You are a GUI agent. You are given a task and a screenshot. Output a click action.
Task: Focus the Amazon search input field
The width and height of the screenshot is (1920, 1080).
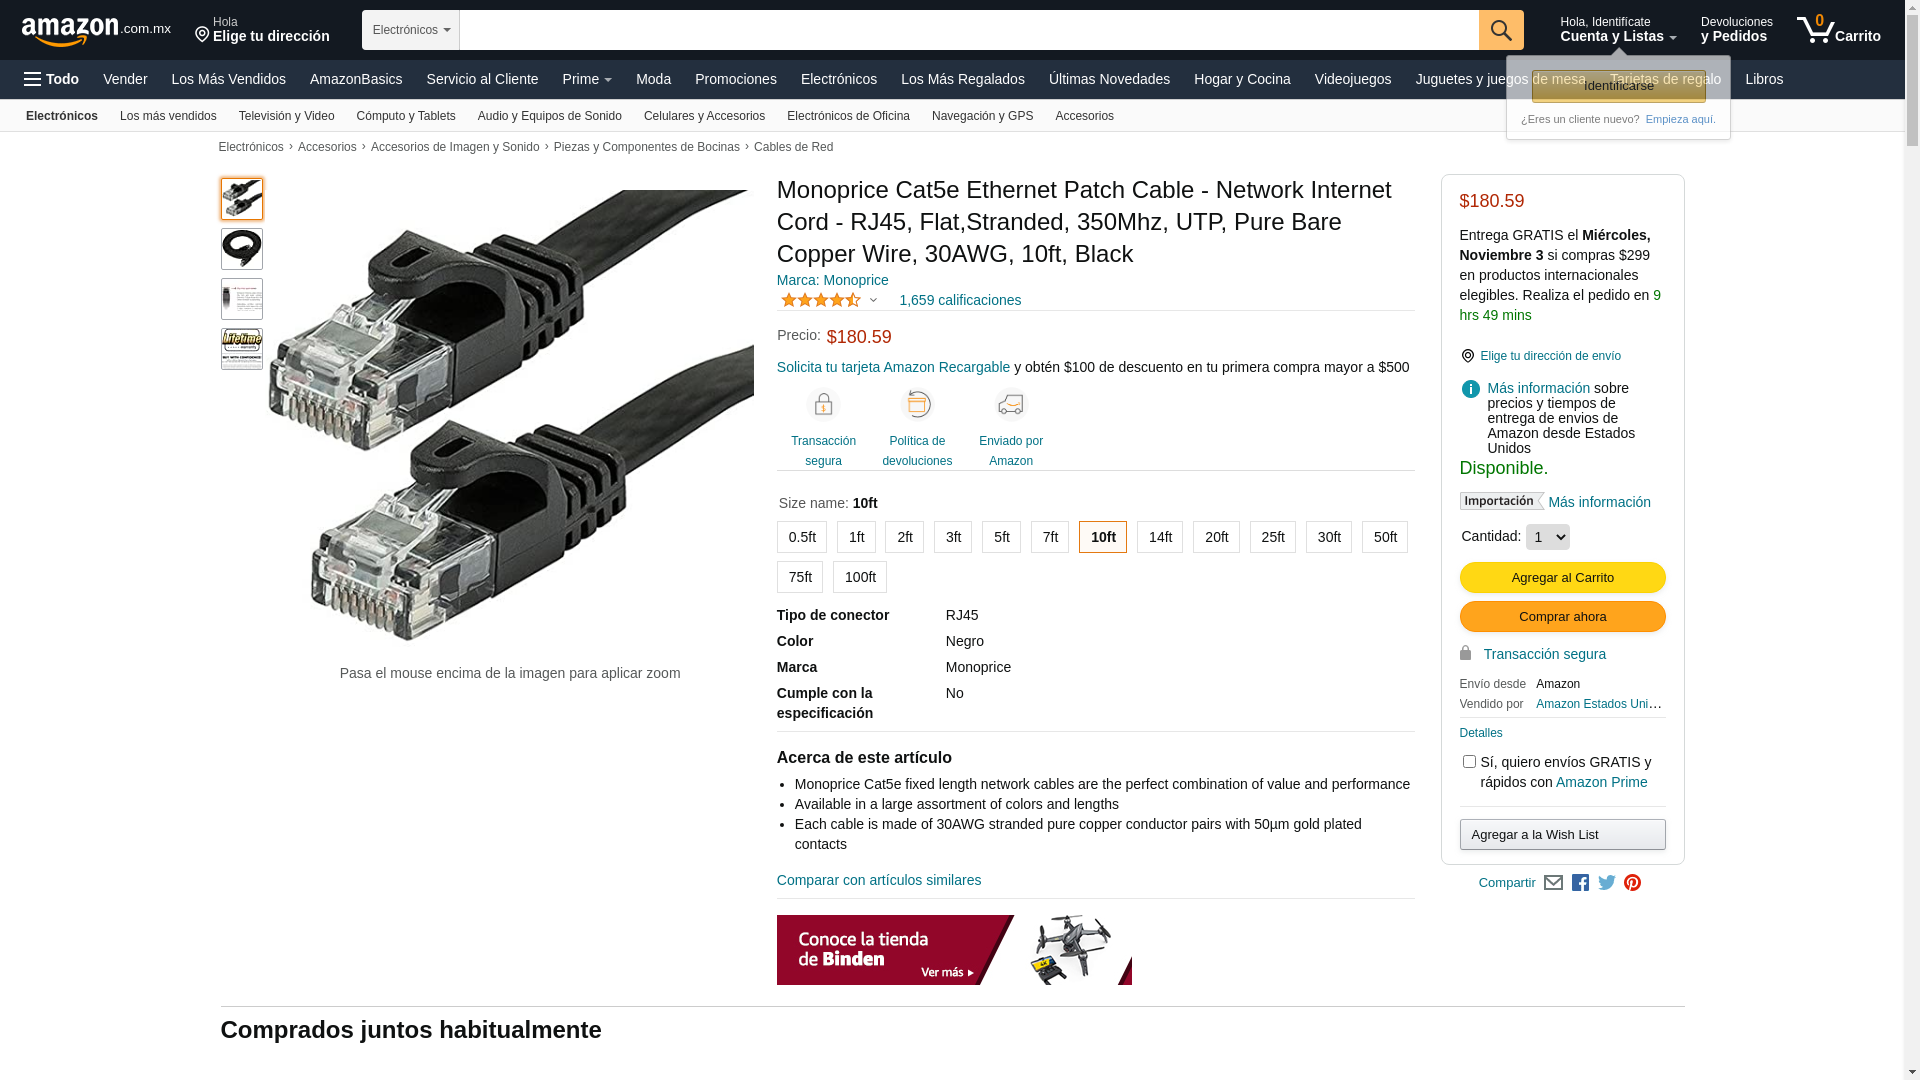(x=969, y=30)
